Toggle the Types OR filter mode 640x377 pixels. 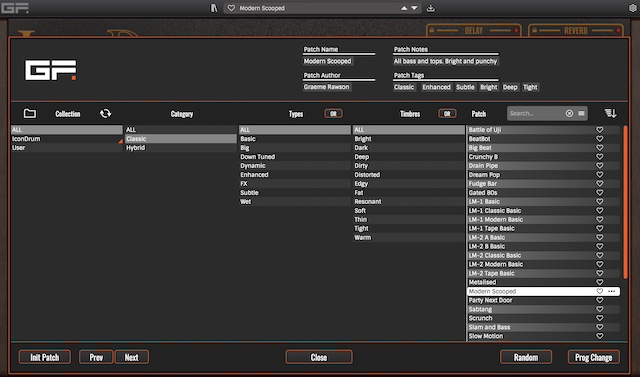tap(333, 113)
